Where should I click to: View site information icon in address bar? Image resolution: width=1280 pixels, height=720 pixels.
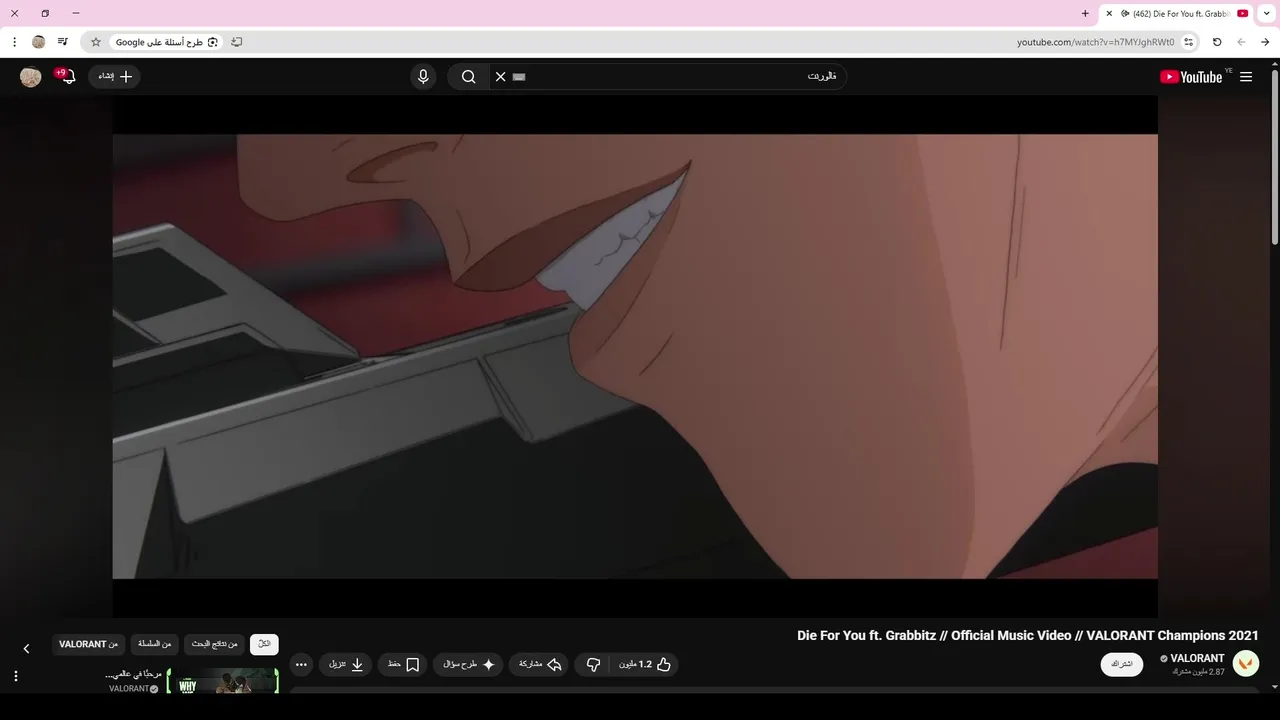coord(1189,42)
